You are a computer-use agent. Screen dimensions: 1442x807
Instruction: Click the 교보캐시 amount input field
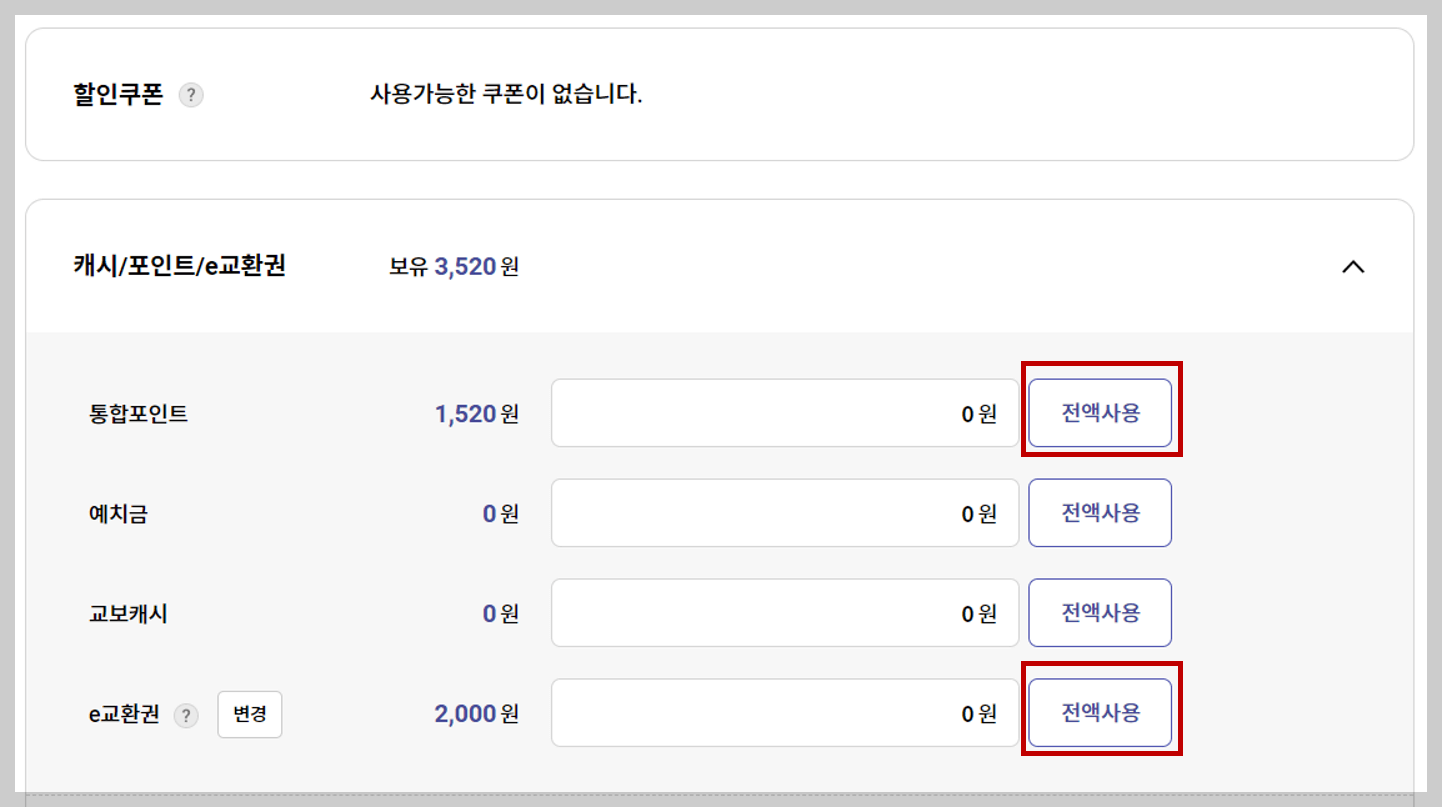(785, 613)
